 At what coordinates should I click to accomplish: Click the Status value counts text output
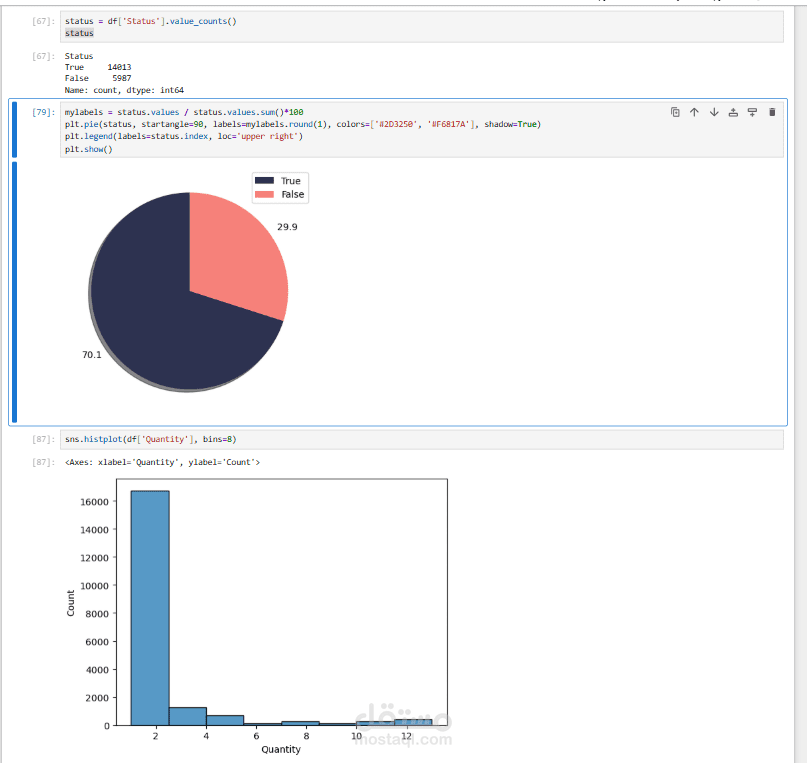click(x=124, y=73)
